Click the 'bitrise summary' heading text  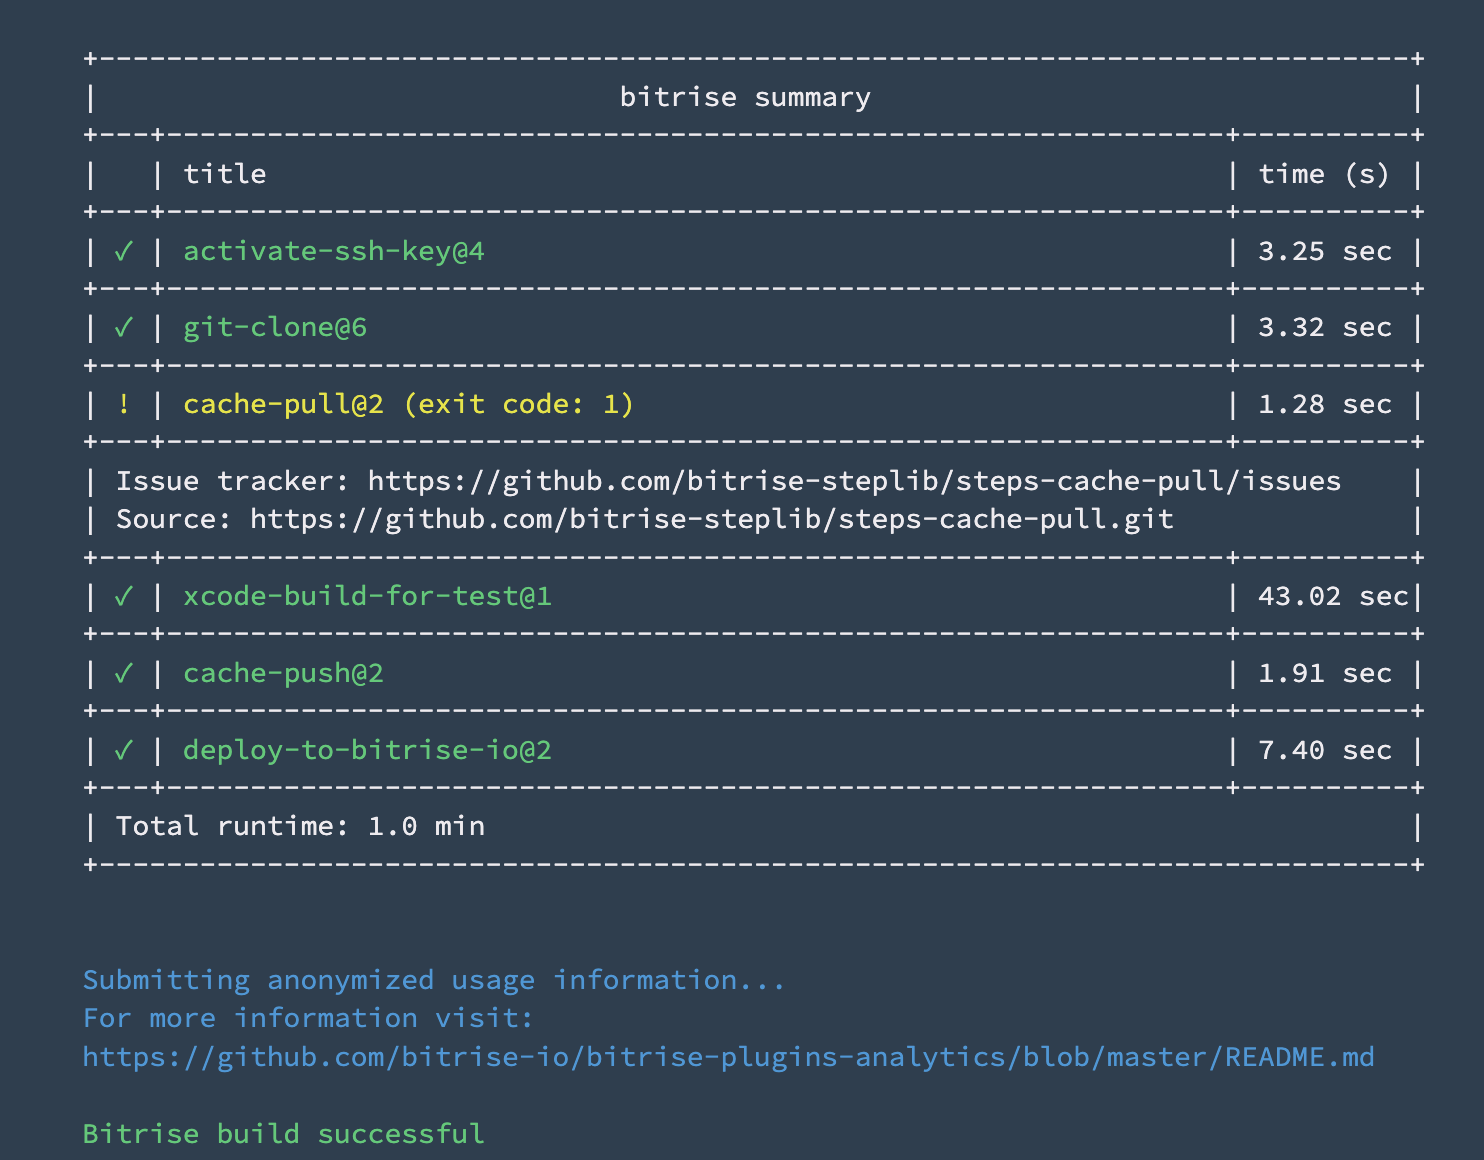745,97
